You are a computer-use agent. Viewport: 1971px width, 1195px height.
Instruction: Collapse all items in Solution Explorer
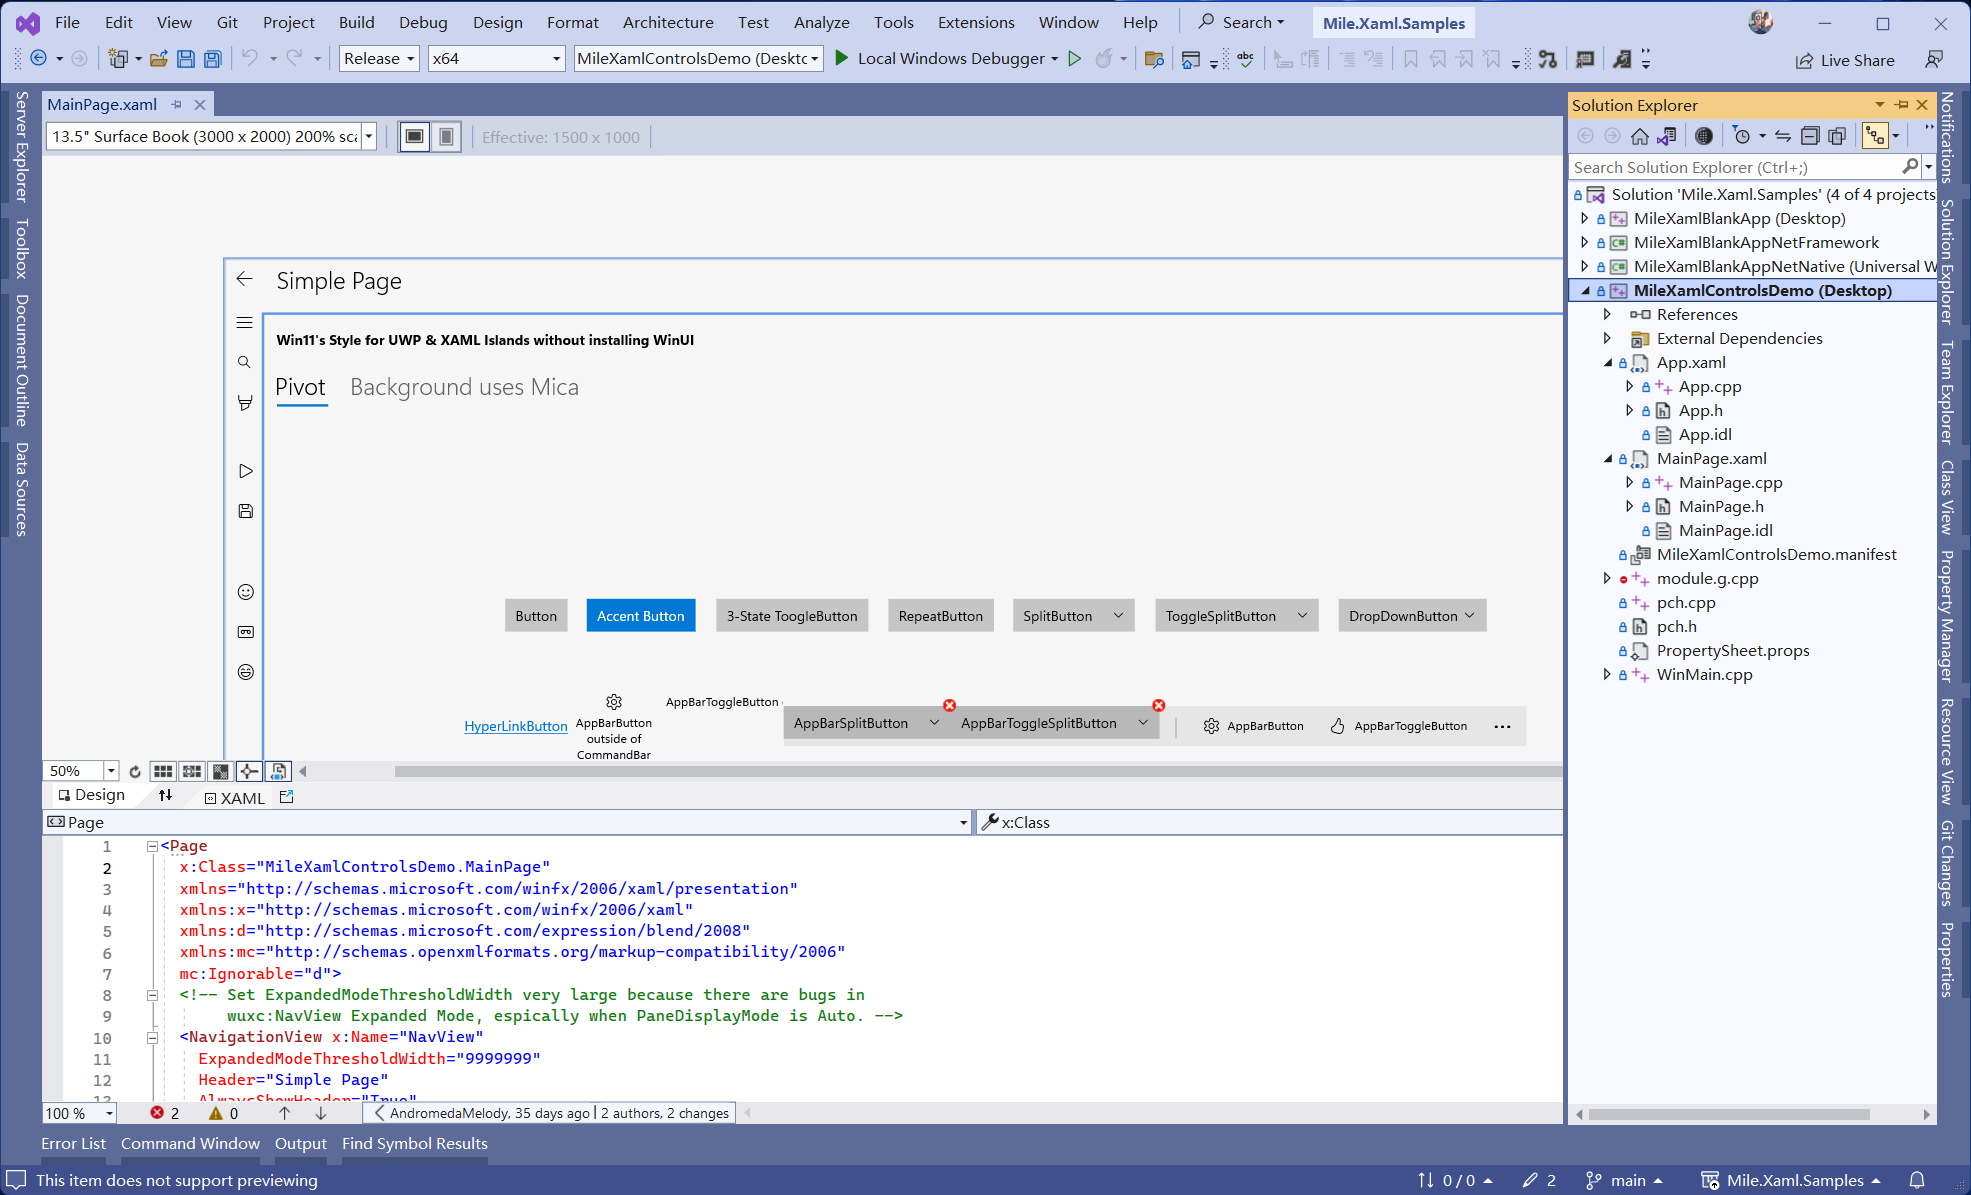coord(1809,136)
